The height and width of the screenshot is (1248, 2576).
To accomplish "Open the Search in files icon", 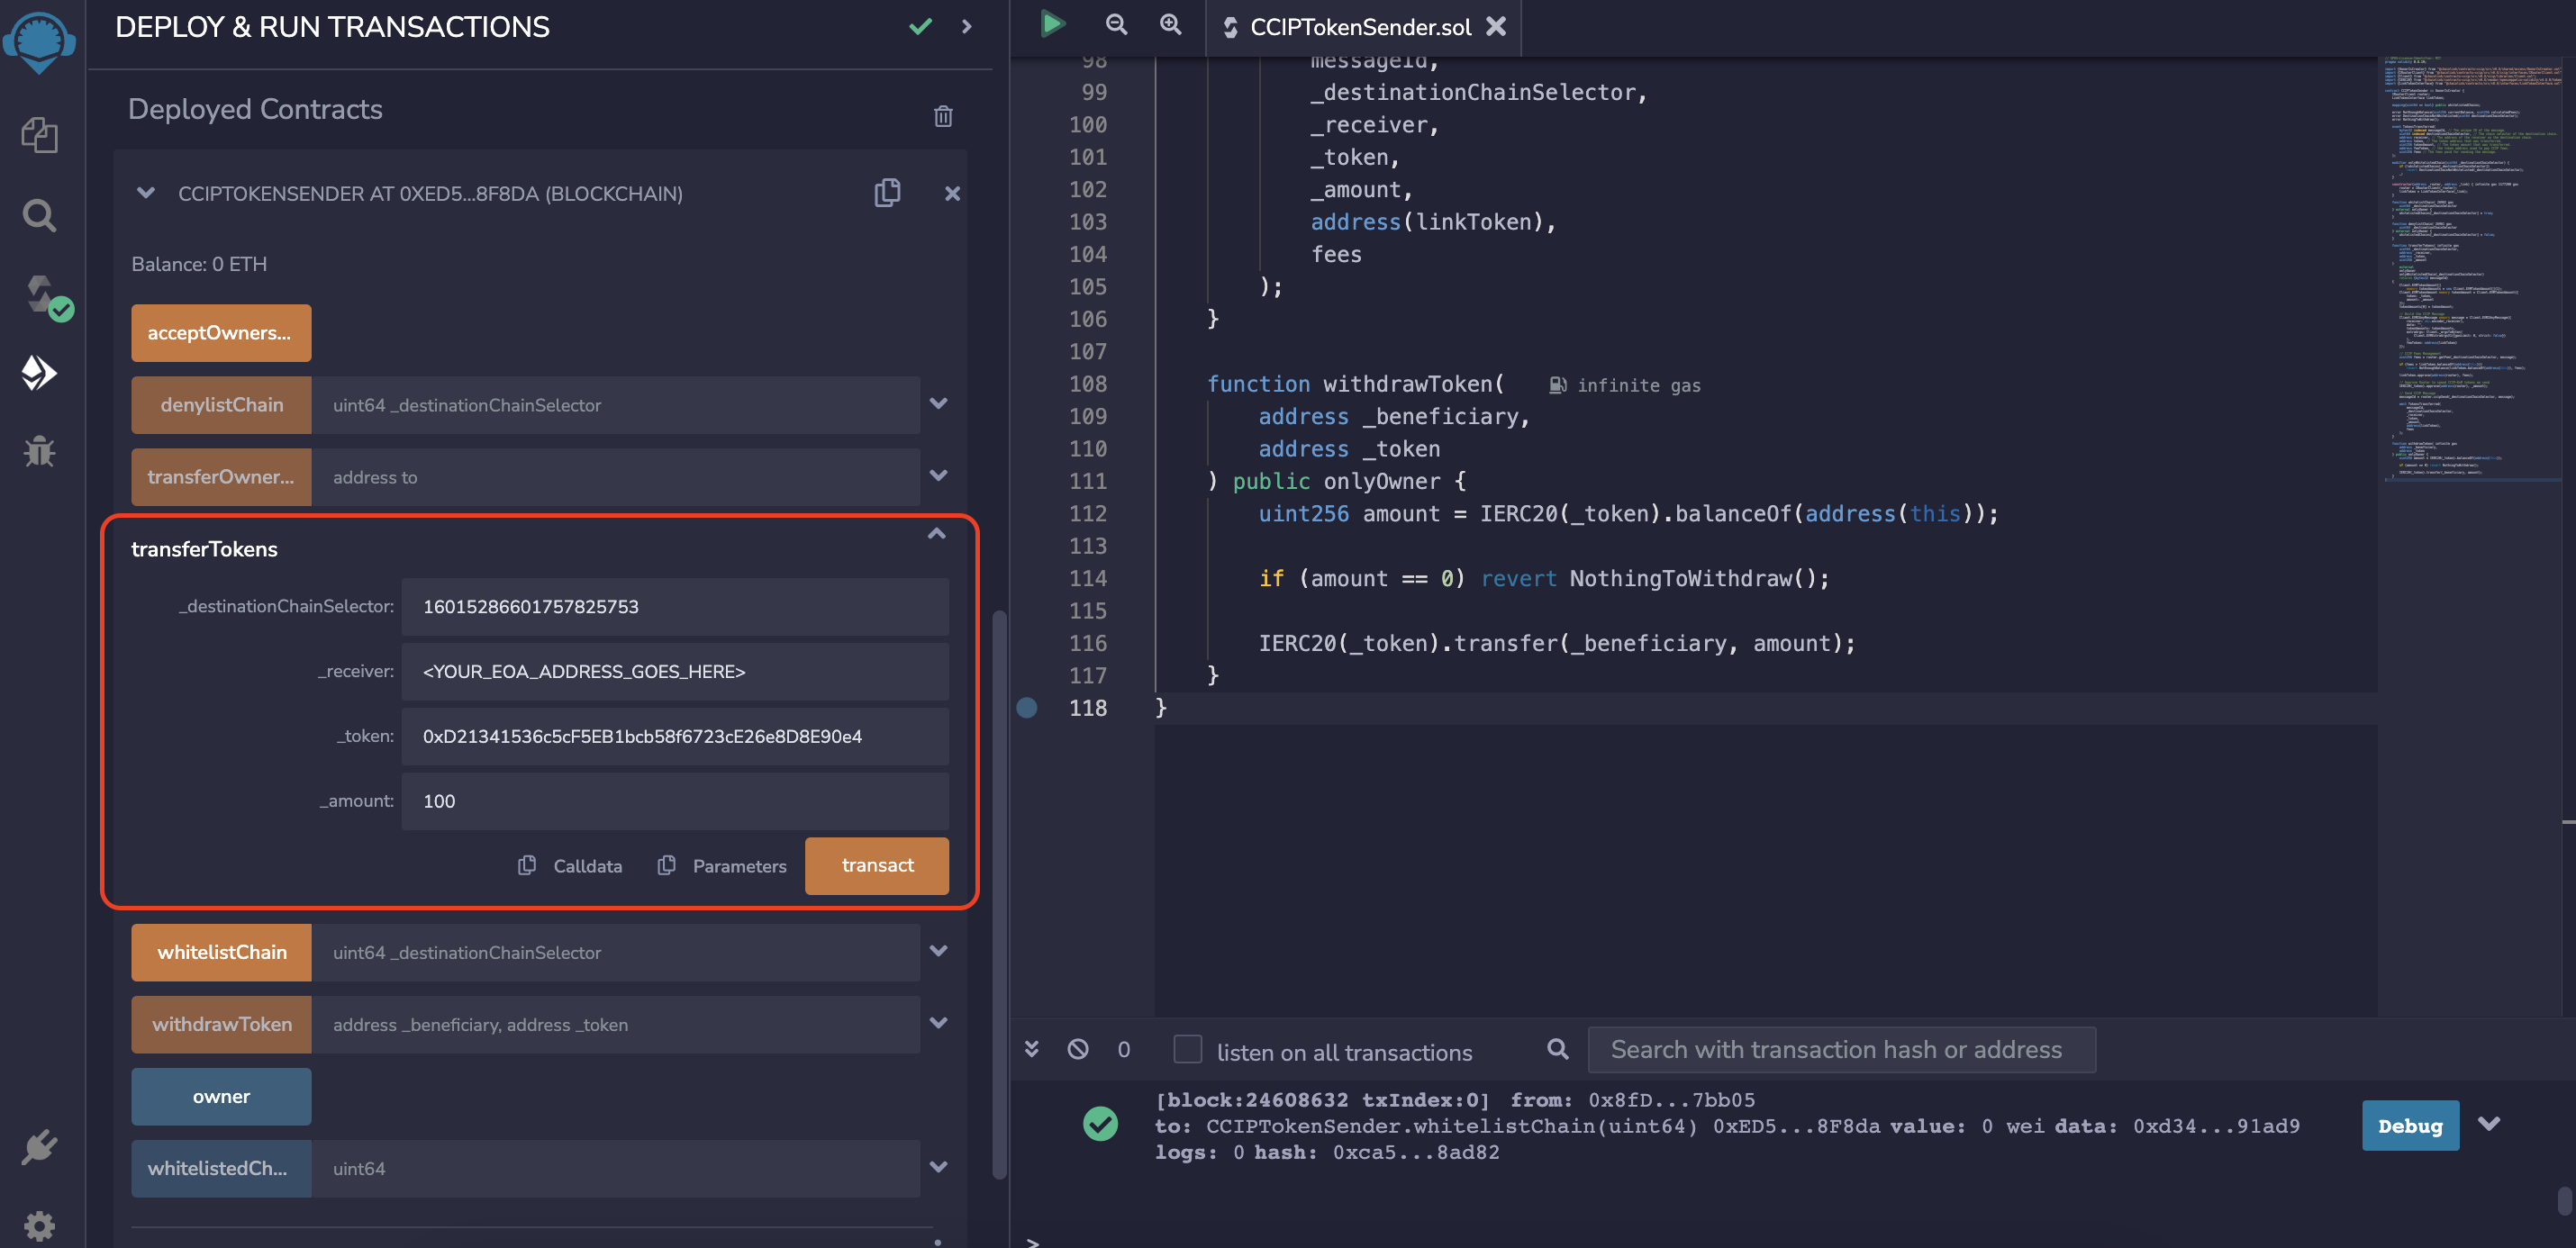I will point(39,215).
